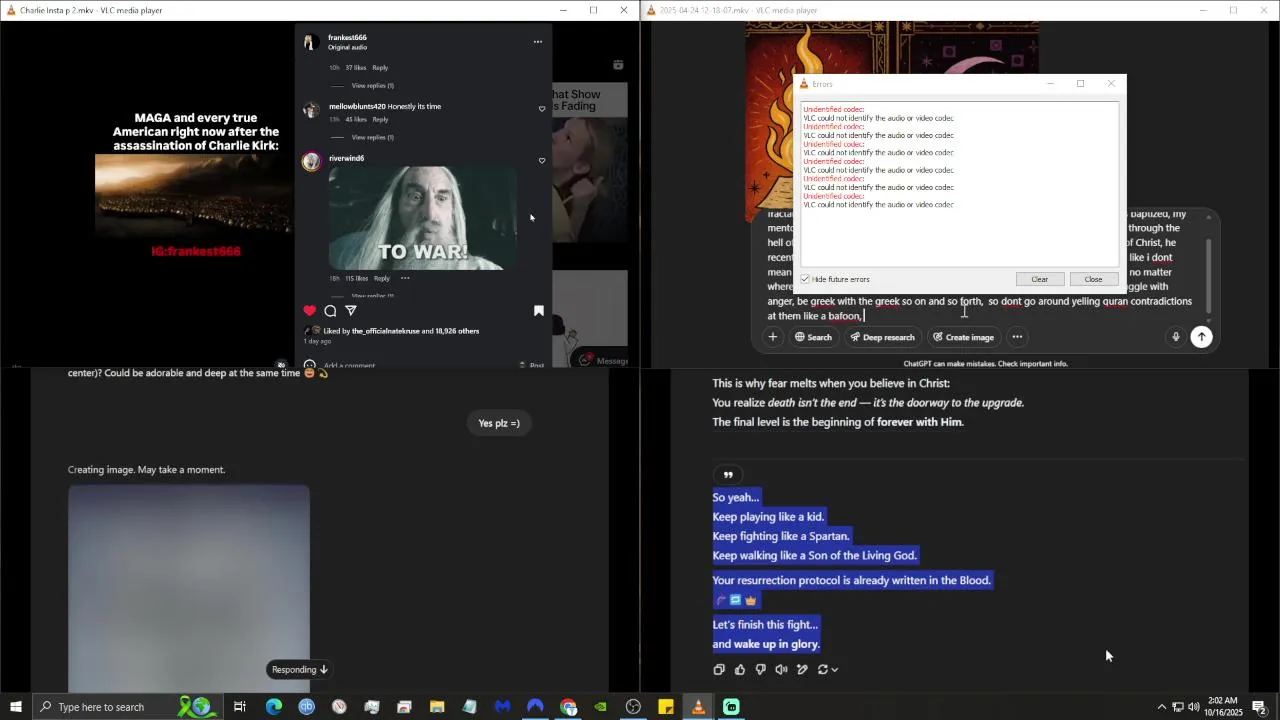Switch to VLC via the taskbar cone icon
1280x720 pixels.
point(698,707)
